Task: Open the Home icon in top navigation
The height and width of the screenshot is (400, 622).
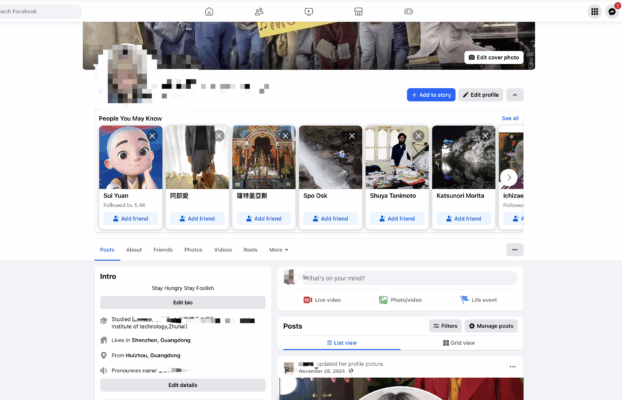Action: coord(209,11)
